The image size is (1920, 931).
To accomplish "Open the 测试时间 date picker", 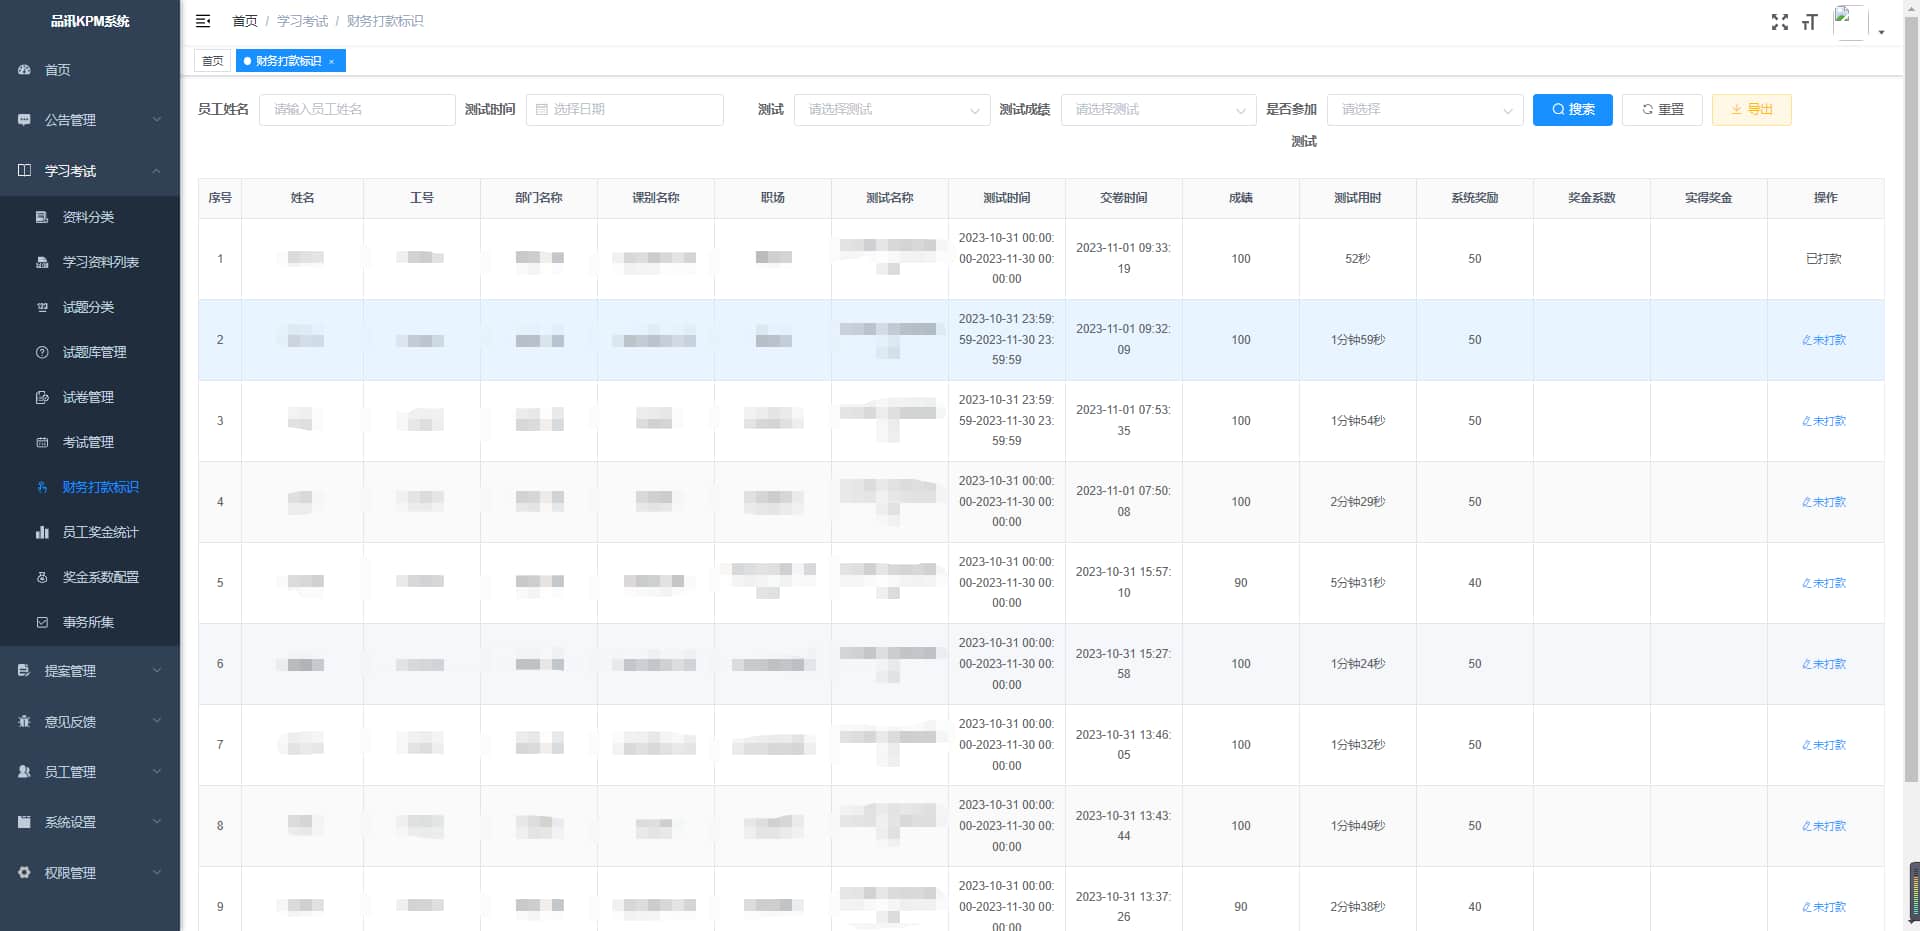I will pyautogui.click(x=624, y=110).
